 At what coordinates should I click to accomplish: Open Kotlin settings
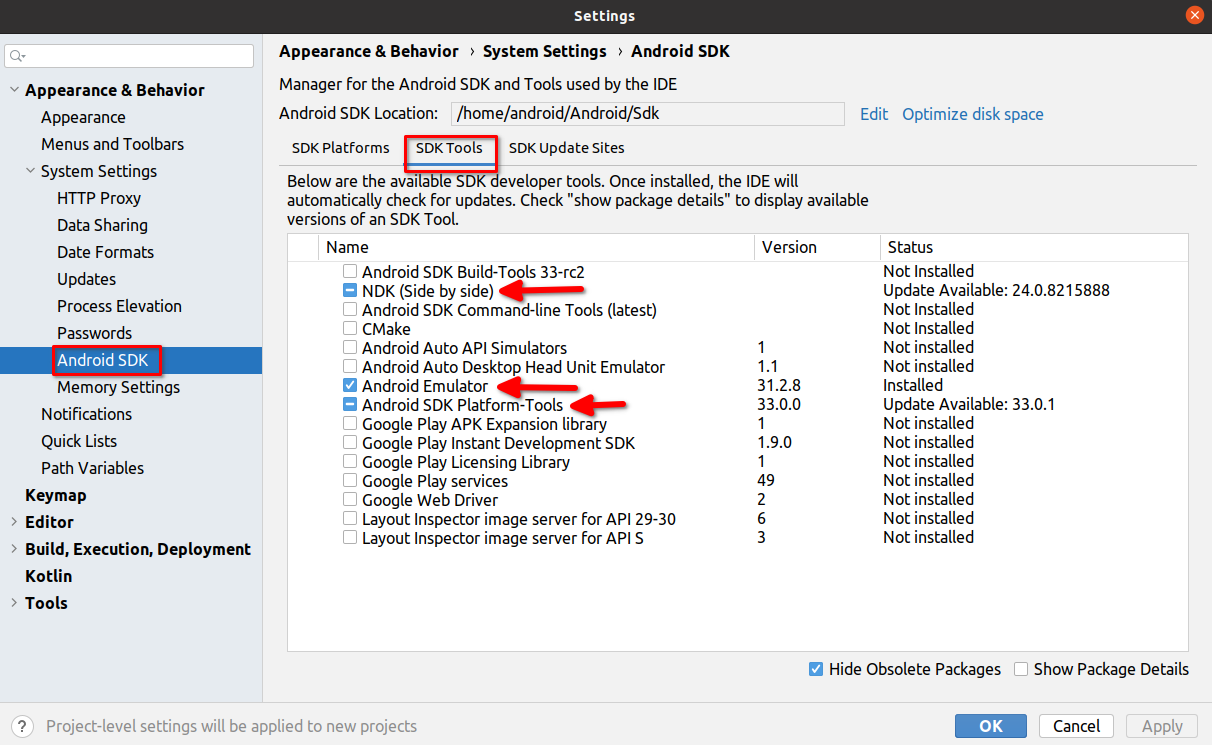pos(48,576)
